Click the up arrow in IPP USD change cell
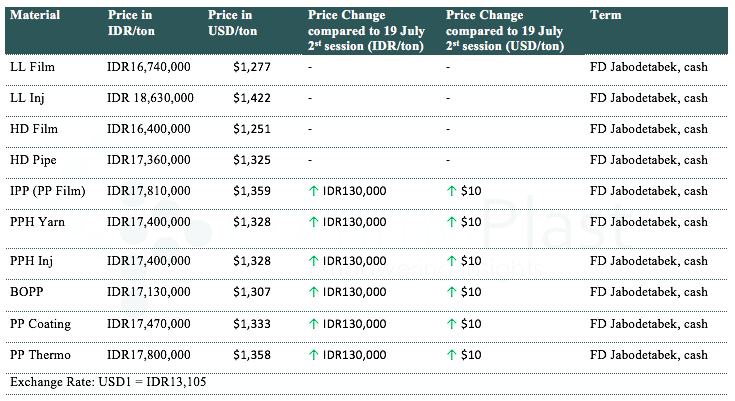Viewport: 735px width, 401px height. (451, 190)
